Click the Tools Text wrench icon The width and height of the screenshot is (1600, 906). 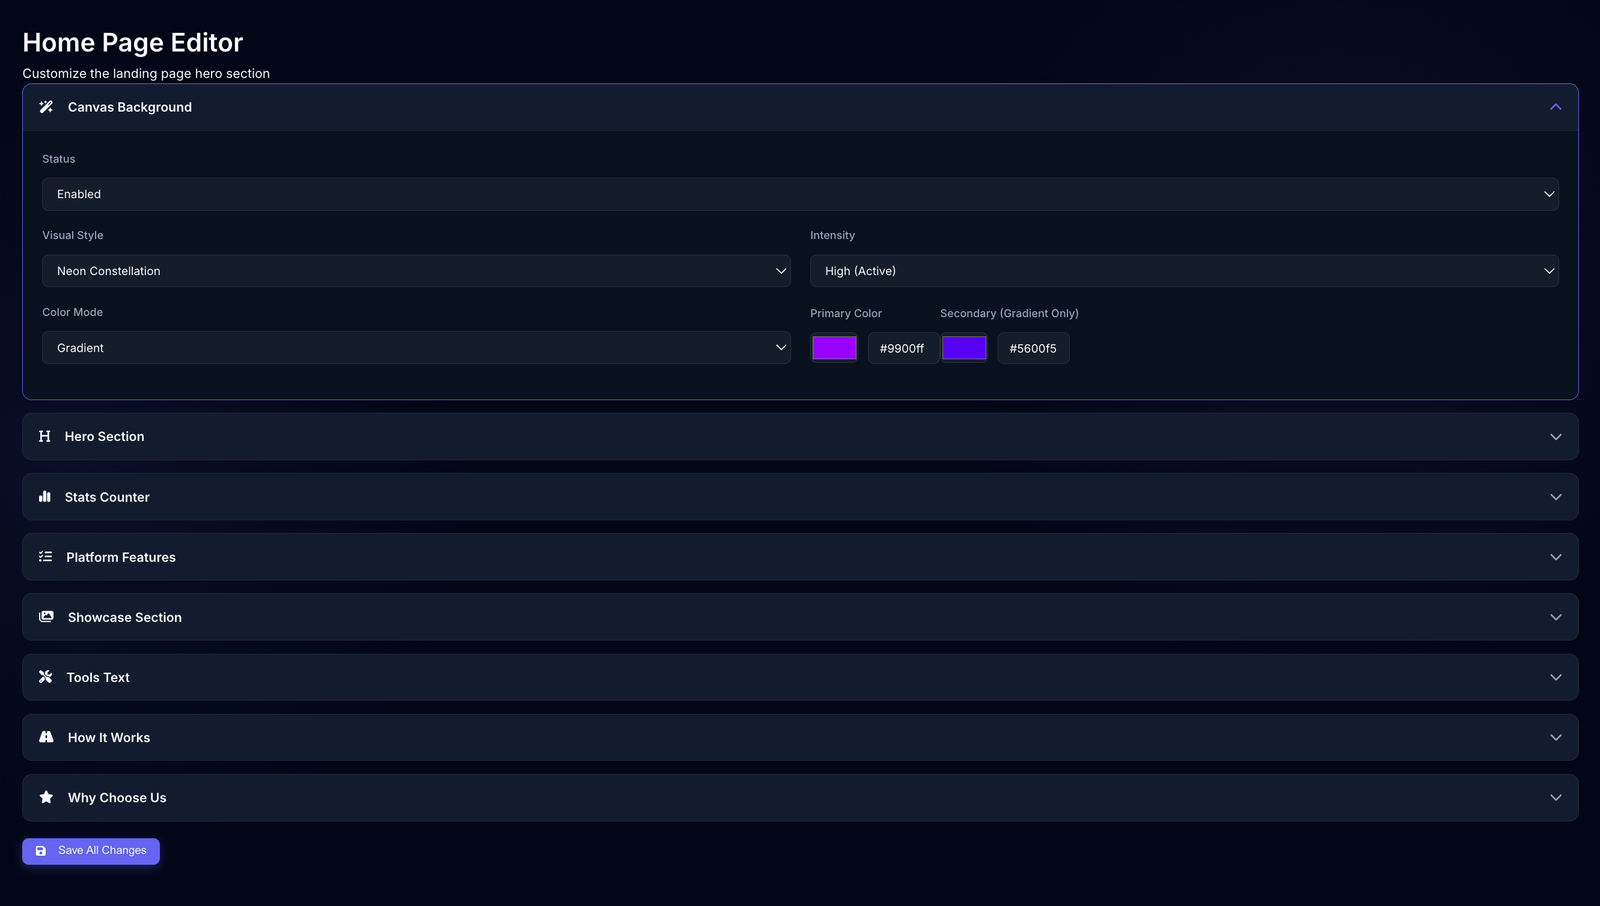coord(45,677)
